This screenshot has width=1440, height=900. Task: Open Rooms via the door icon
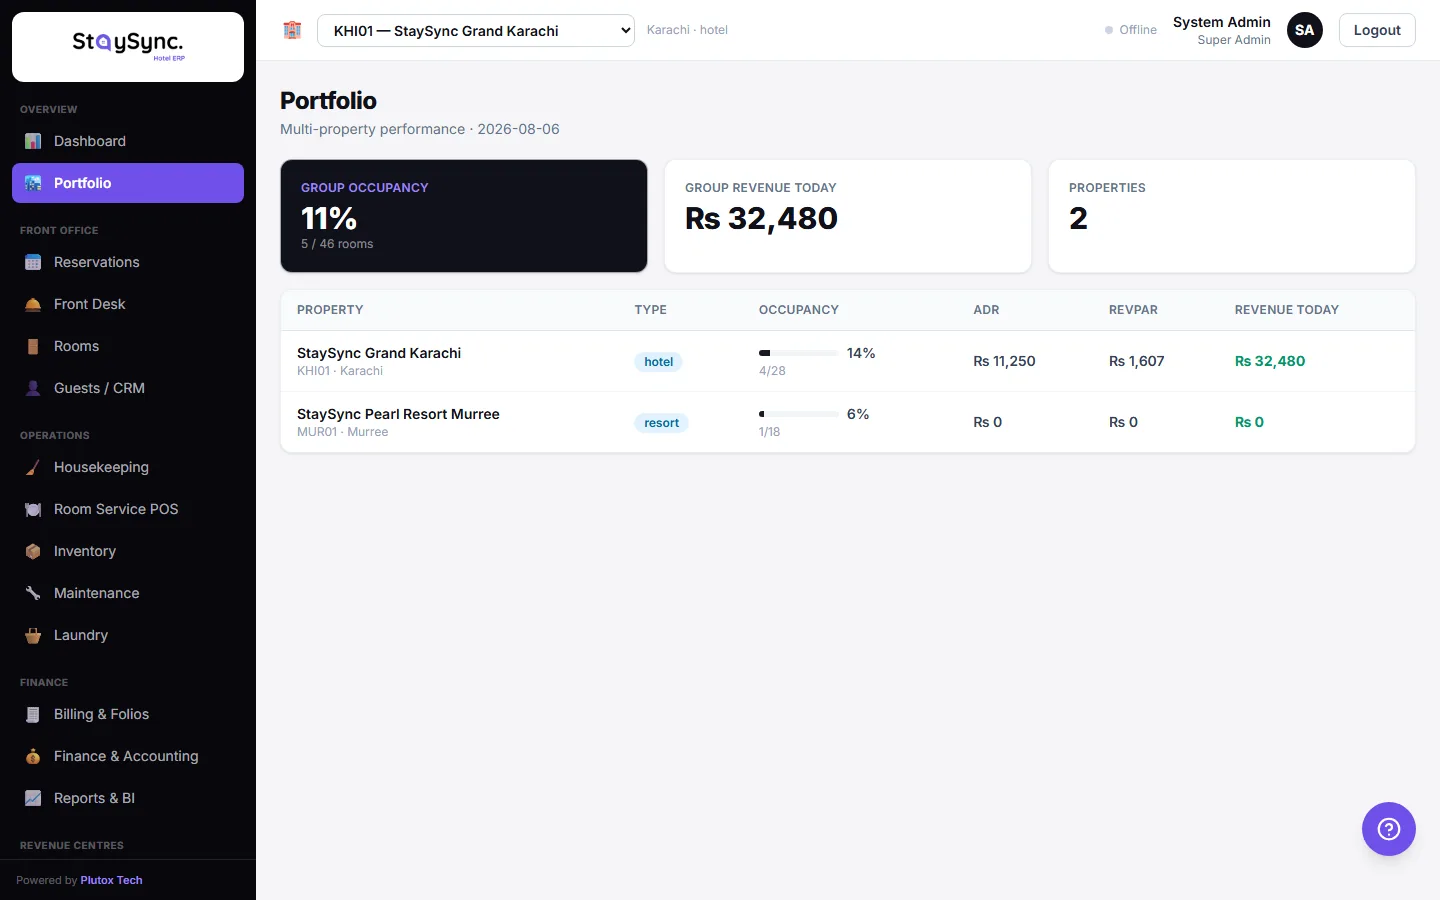click(33, 346)
